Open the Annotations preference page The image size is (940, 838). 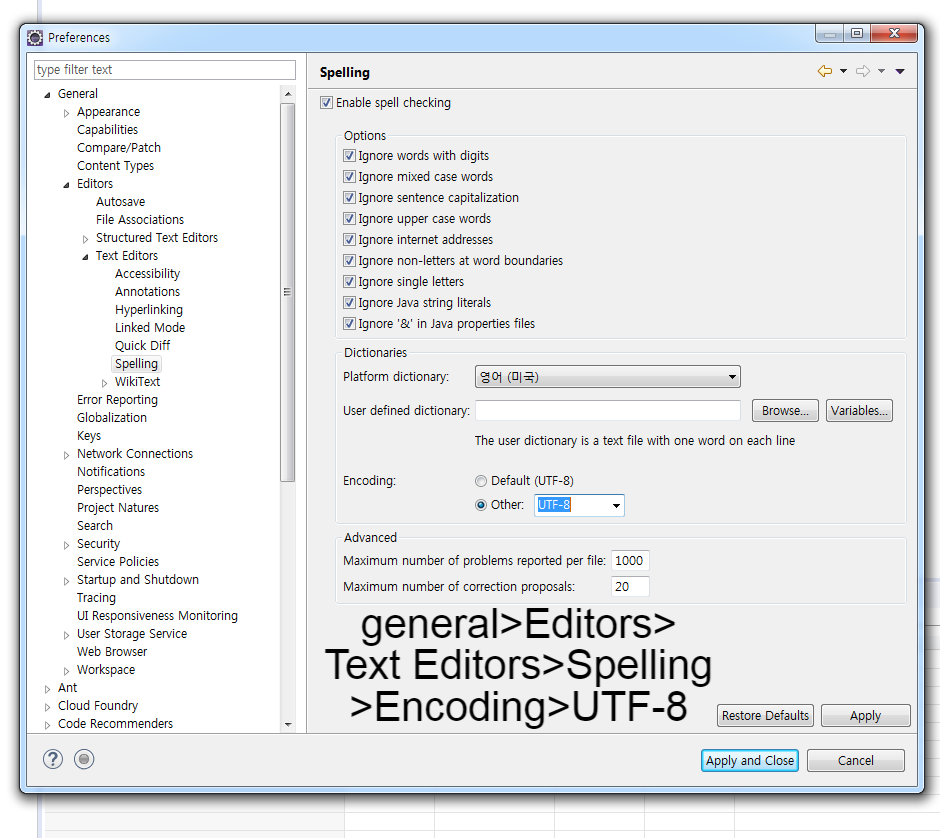pos(147,292)
